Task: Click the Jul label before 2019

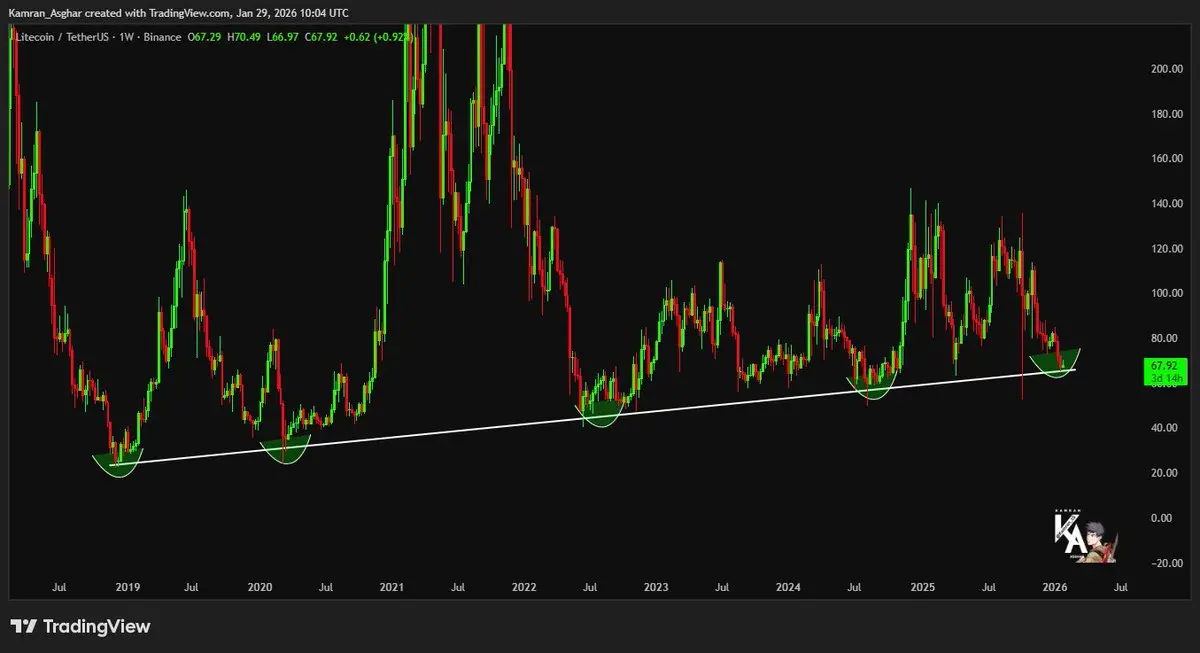Action: [x=60, y=588]
